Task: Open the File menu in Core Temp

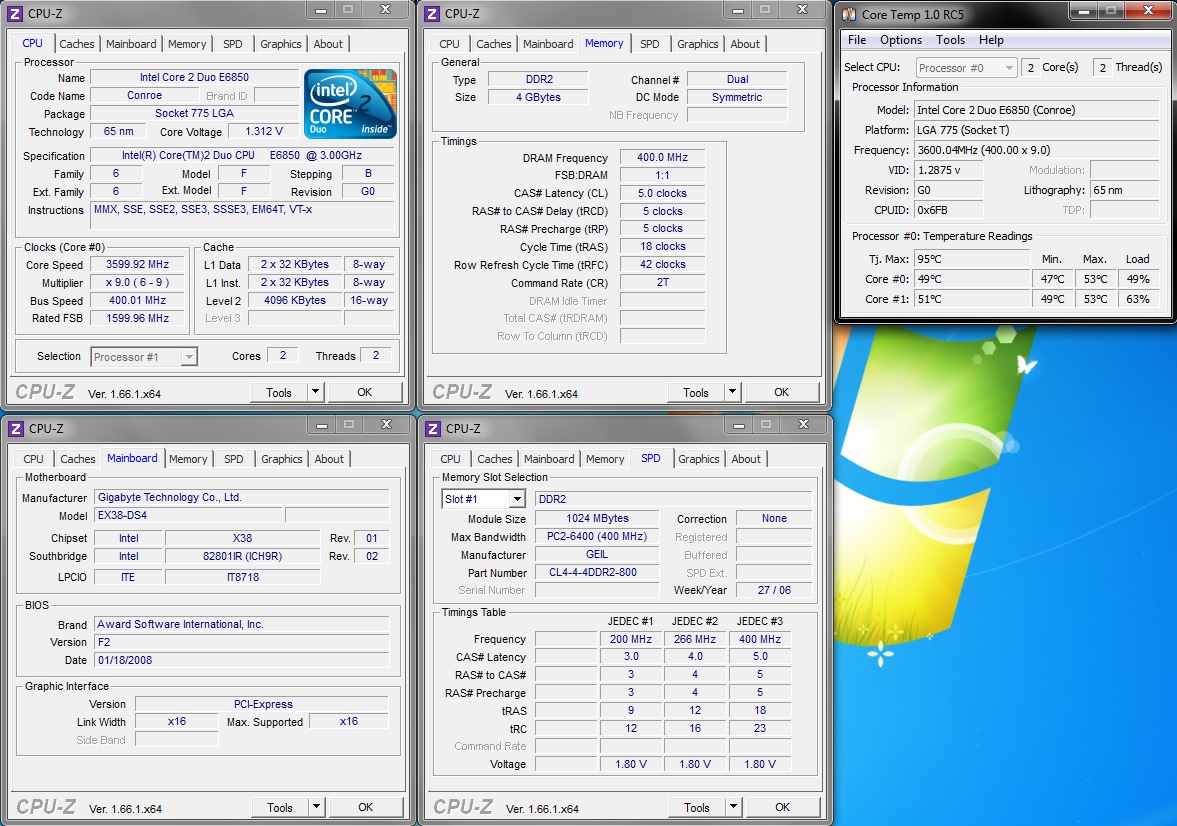Action: 856,40
